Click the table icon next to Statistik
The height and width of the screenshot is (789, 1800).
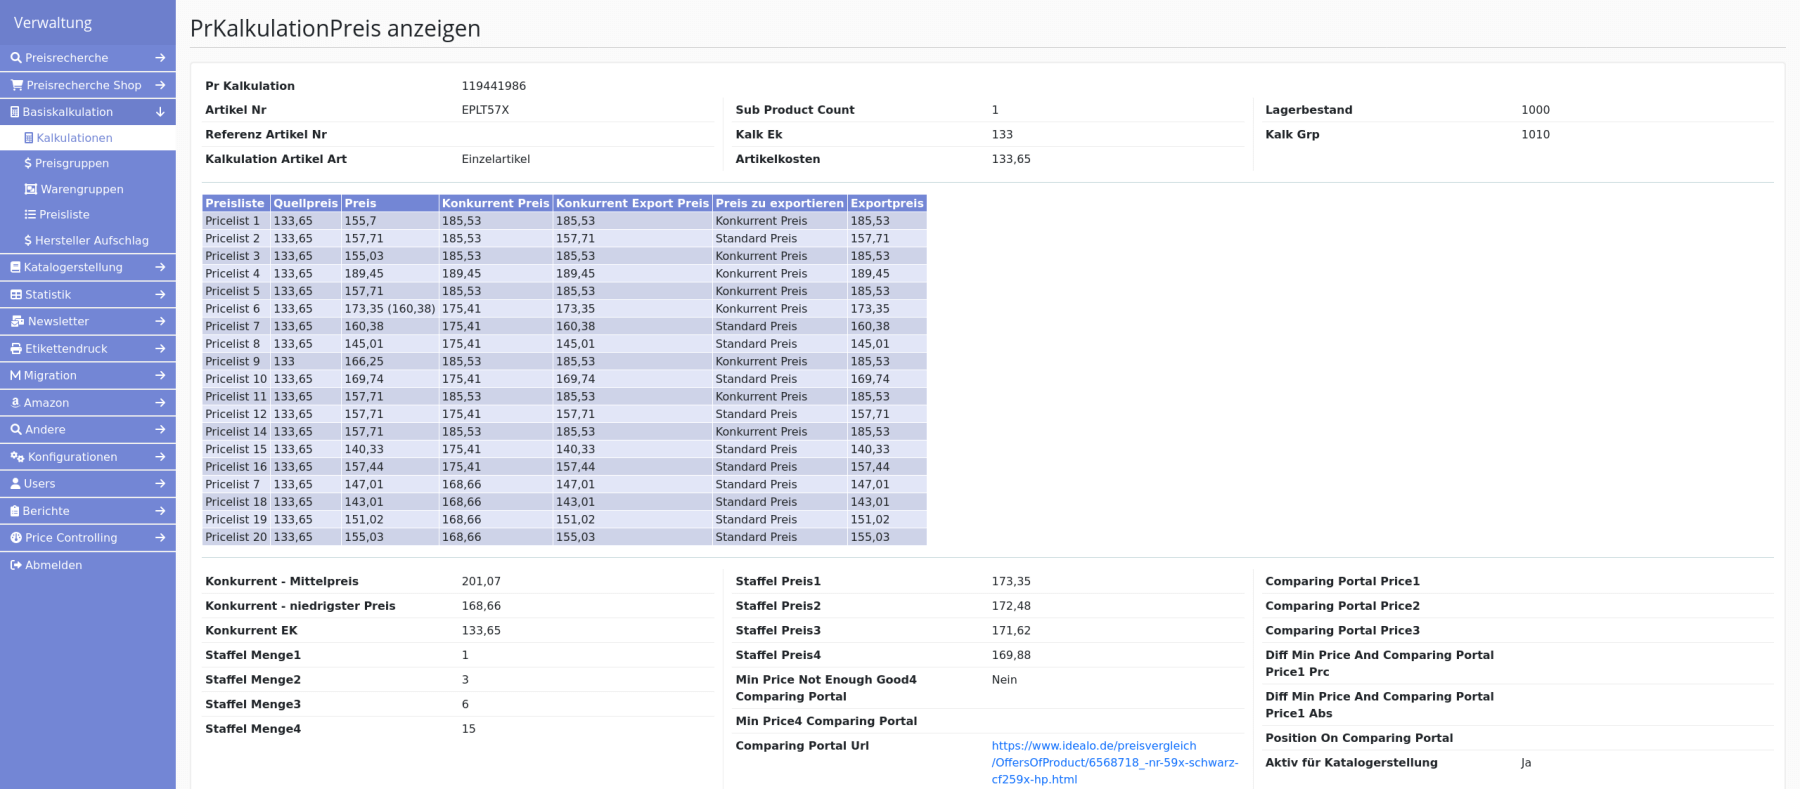(x=16, y=295)
